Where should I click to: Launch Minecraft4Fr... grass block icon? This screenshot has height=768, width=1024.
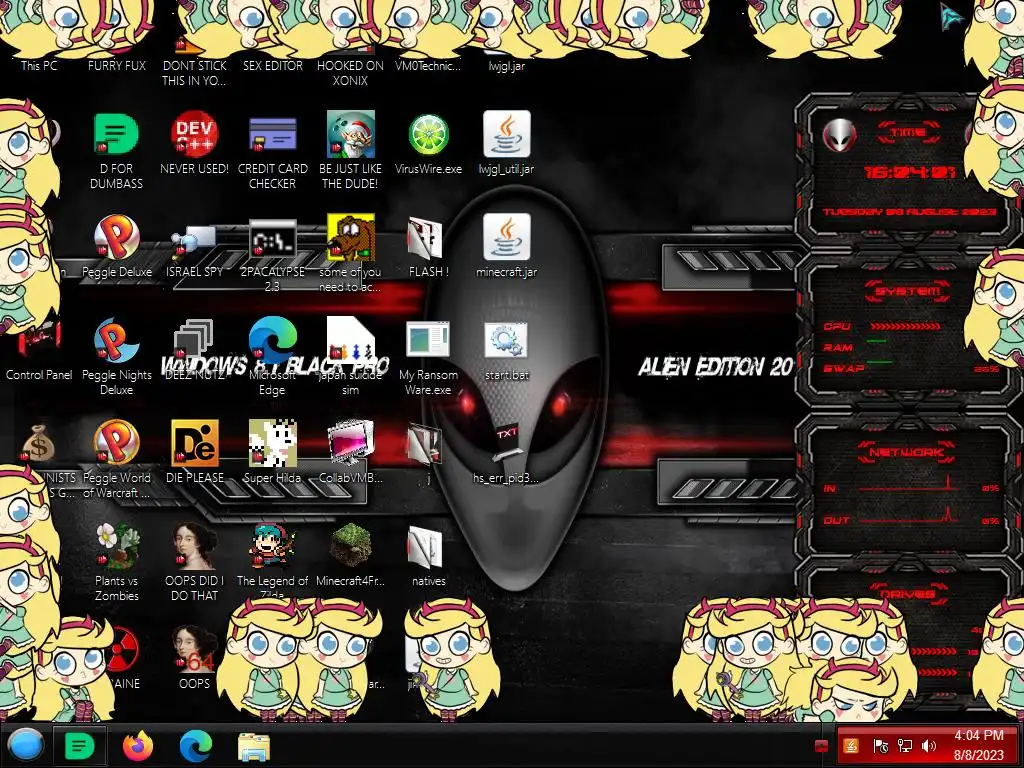coord(351,545)
